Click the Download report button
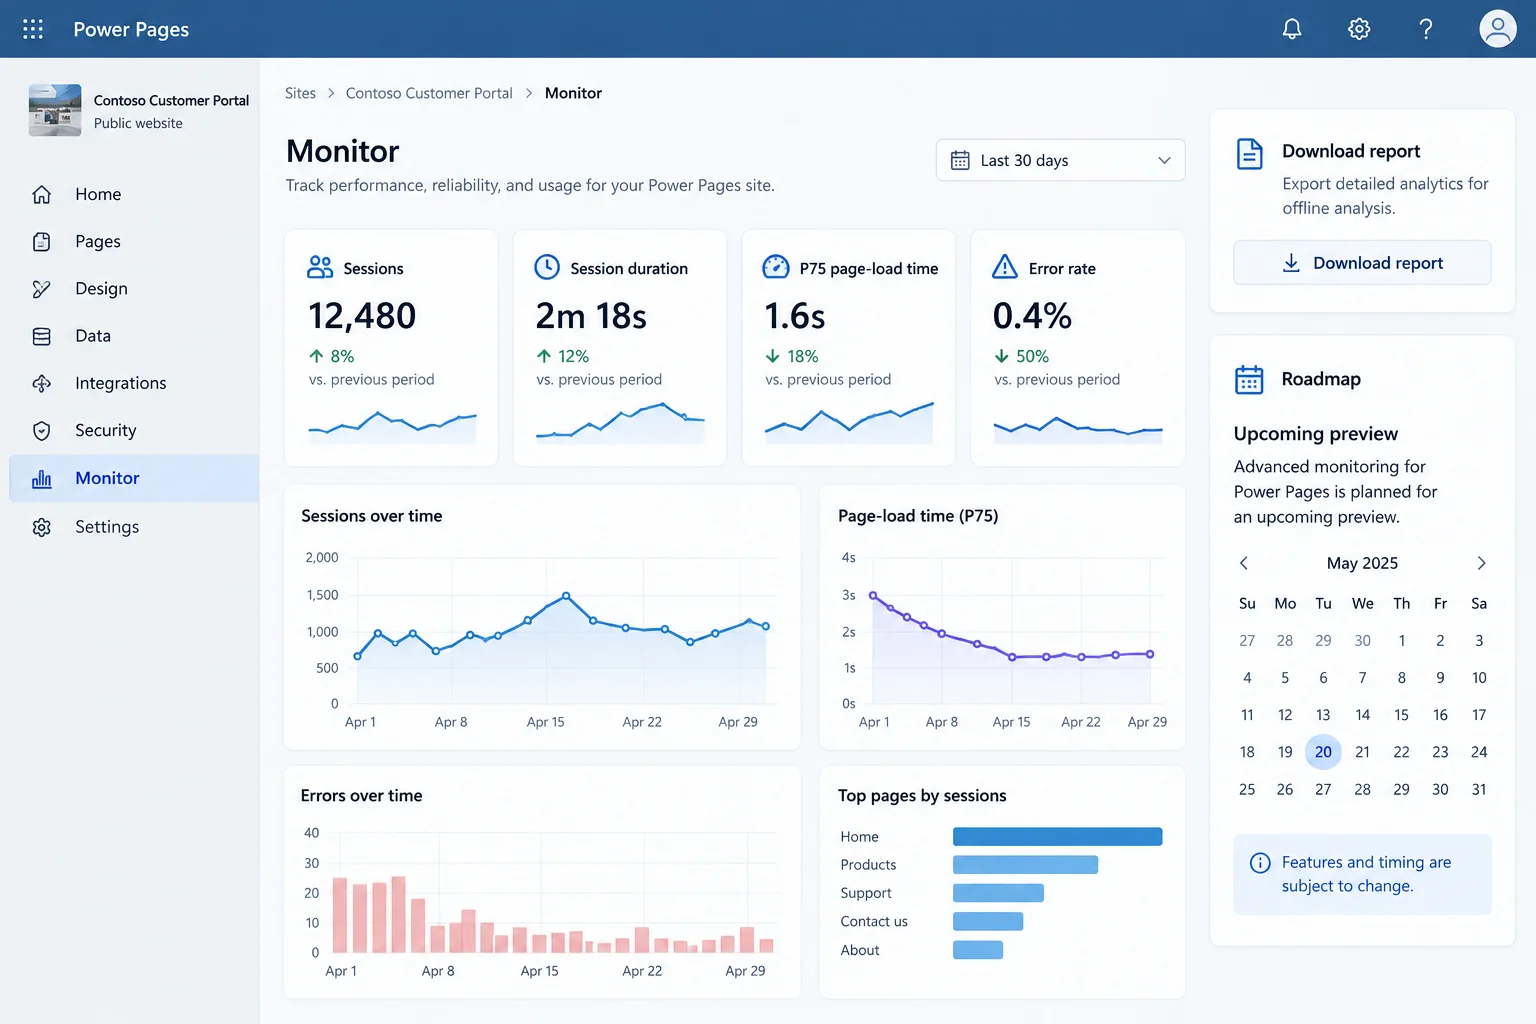 tap(1362, 263)
